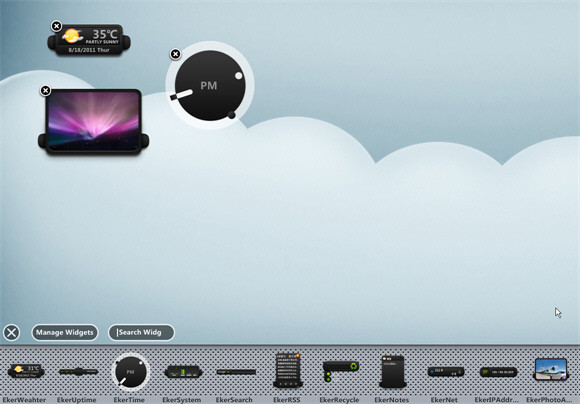Select the EkerSearch bar widget

[x=236, y=372]
